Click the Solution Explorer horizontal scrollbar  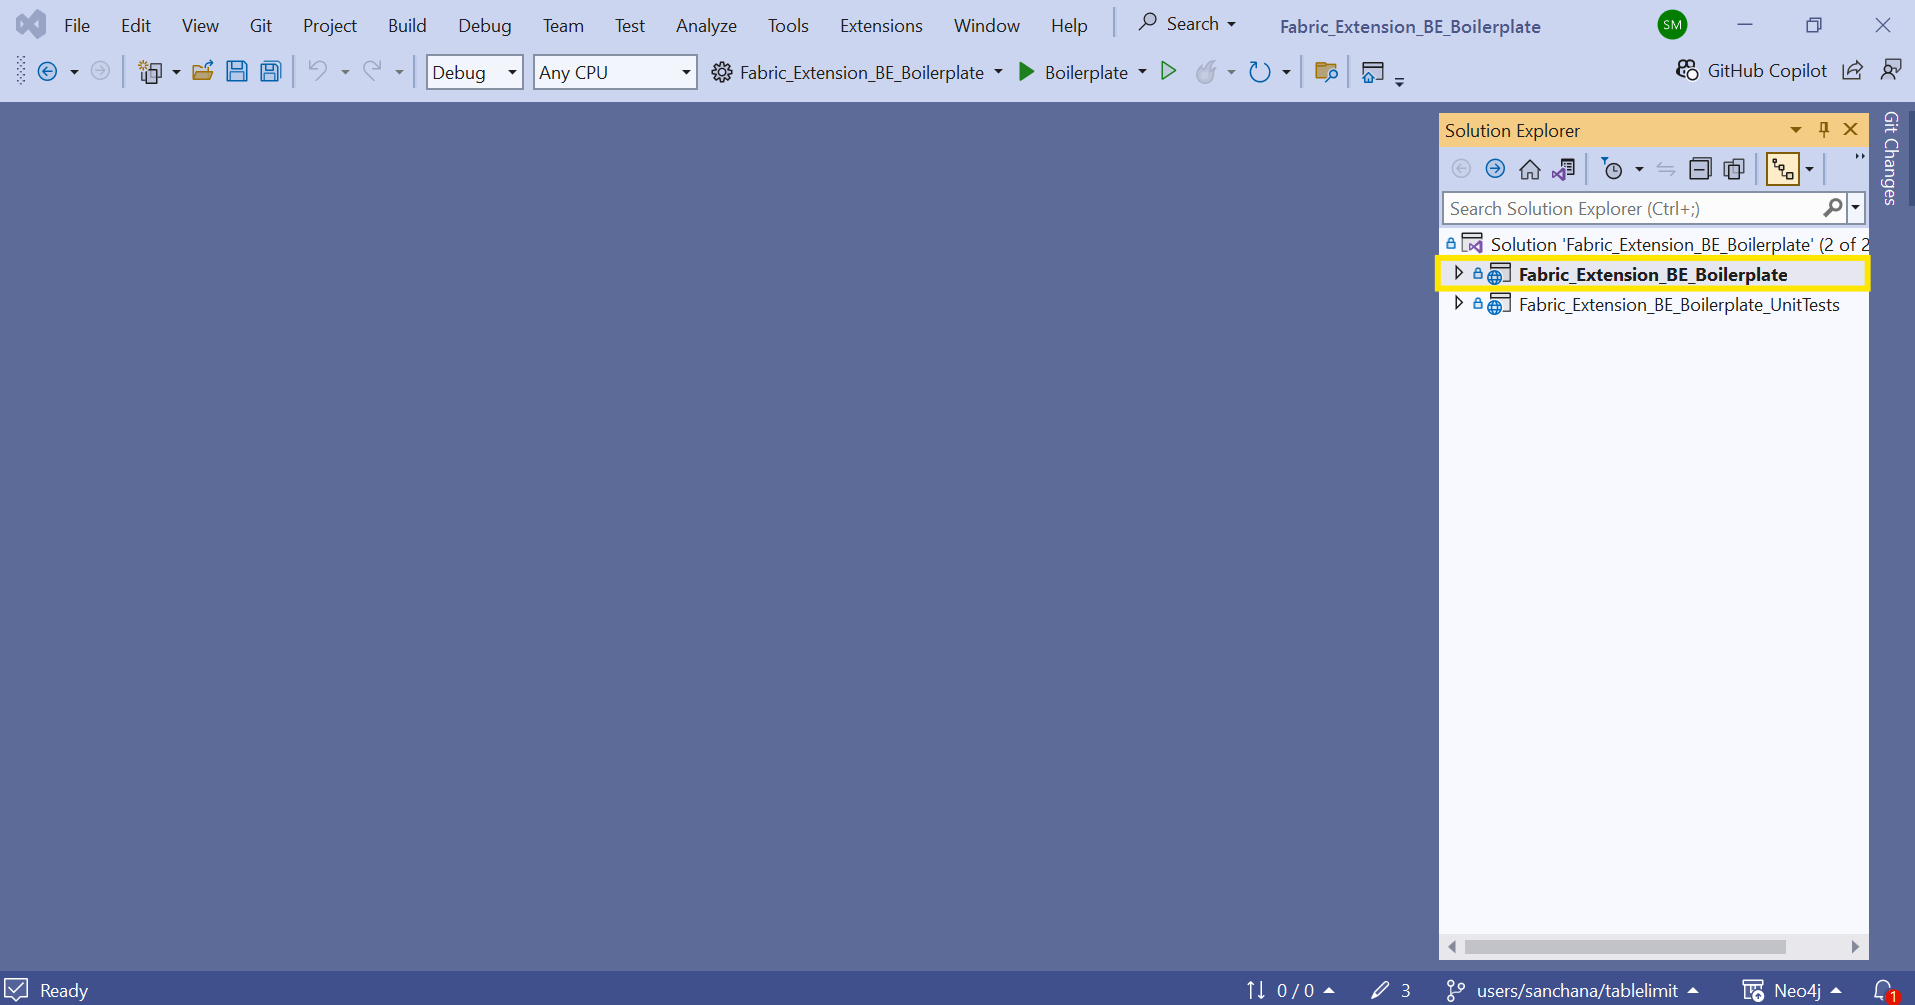(1625, 946)
